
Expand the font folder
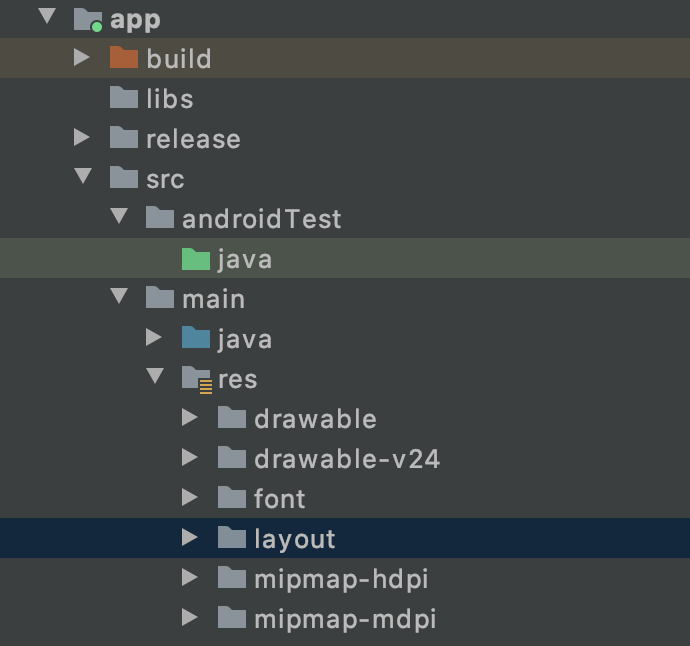click(190, 498)
